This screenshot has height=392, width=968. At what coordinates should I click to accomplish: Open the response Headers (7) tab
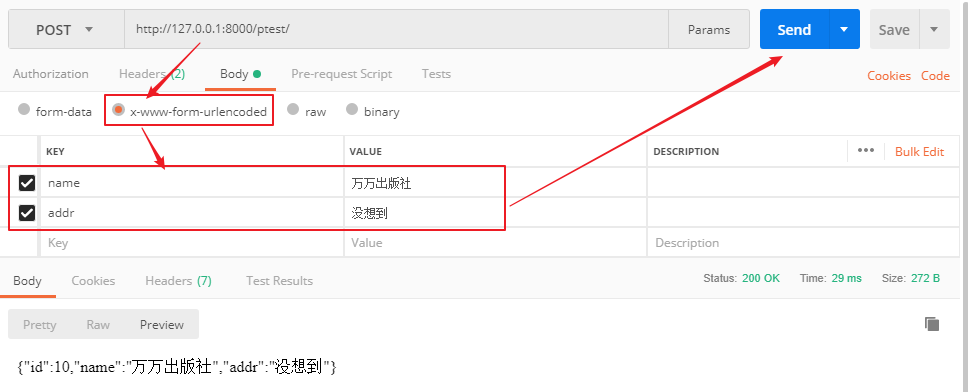[178, 281]
